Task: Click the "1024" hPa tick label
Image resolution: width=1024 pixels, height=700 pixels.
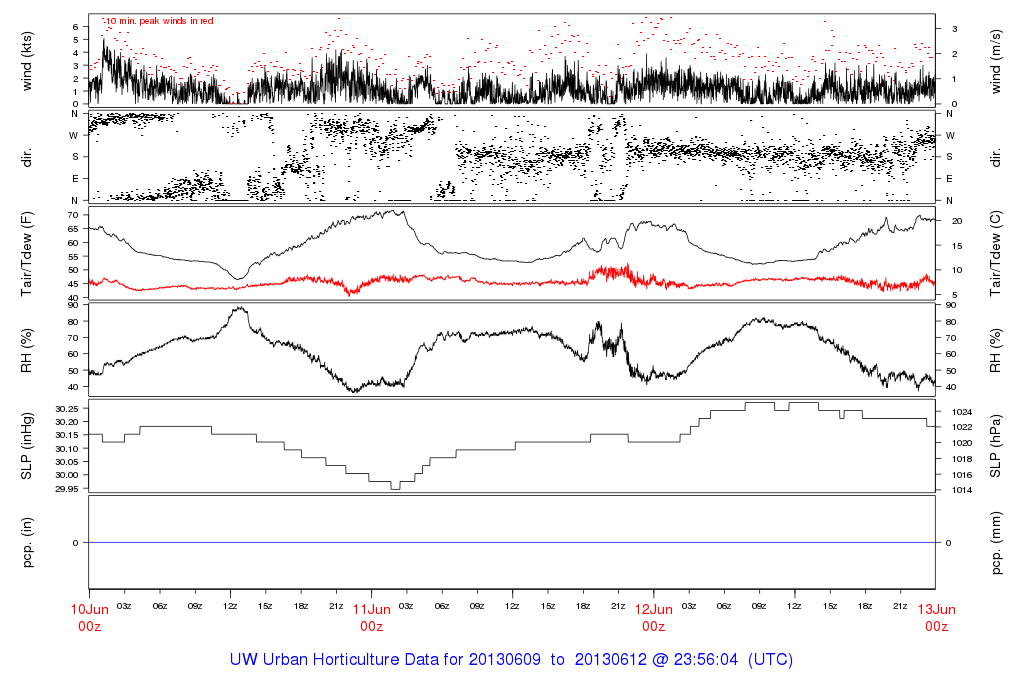Action: 961,412
